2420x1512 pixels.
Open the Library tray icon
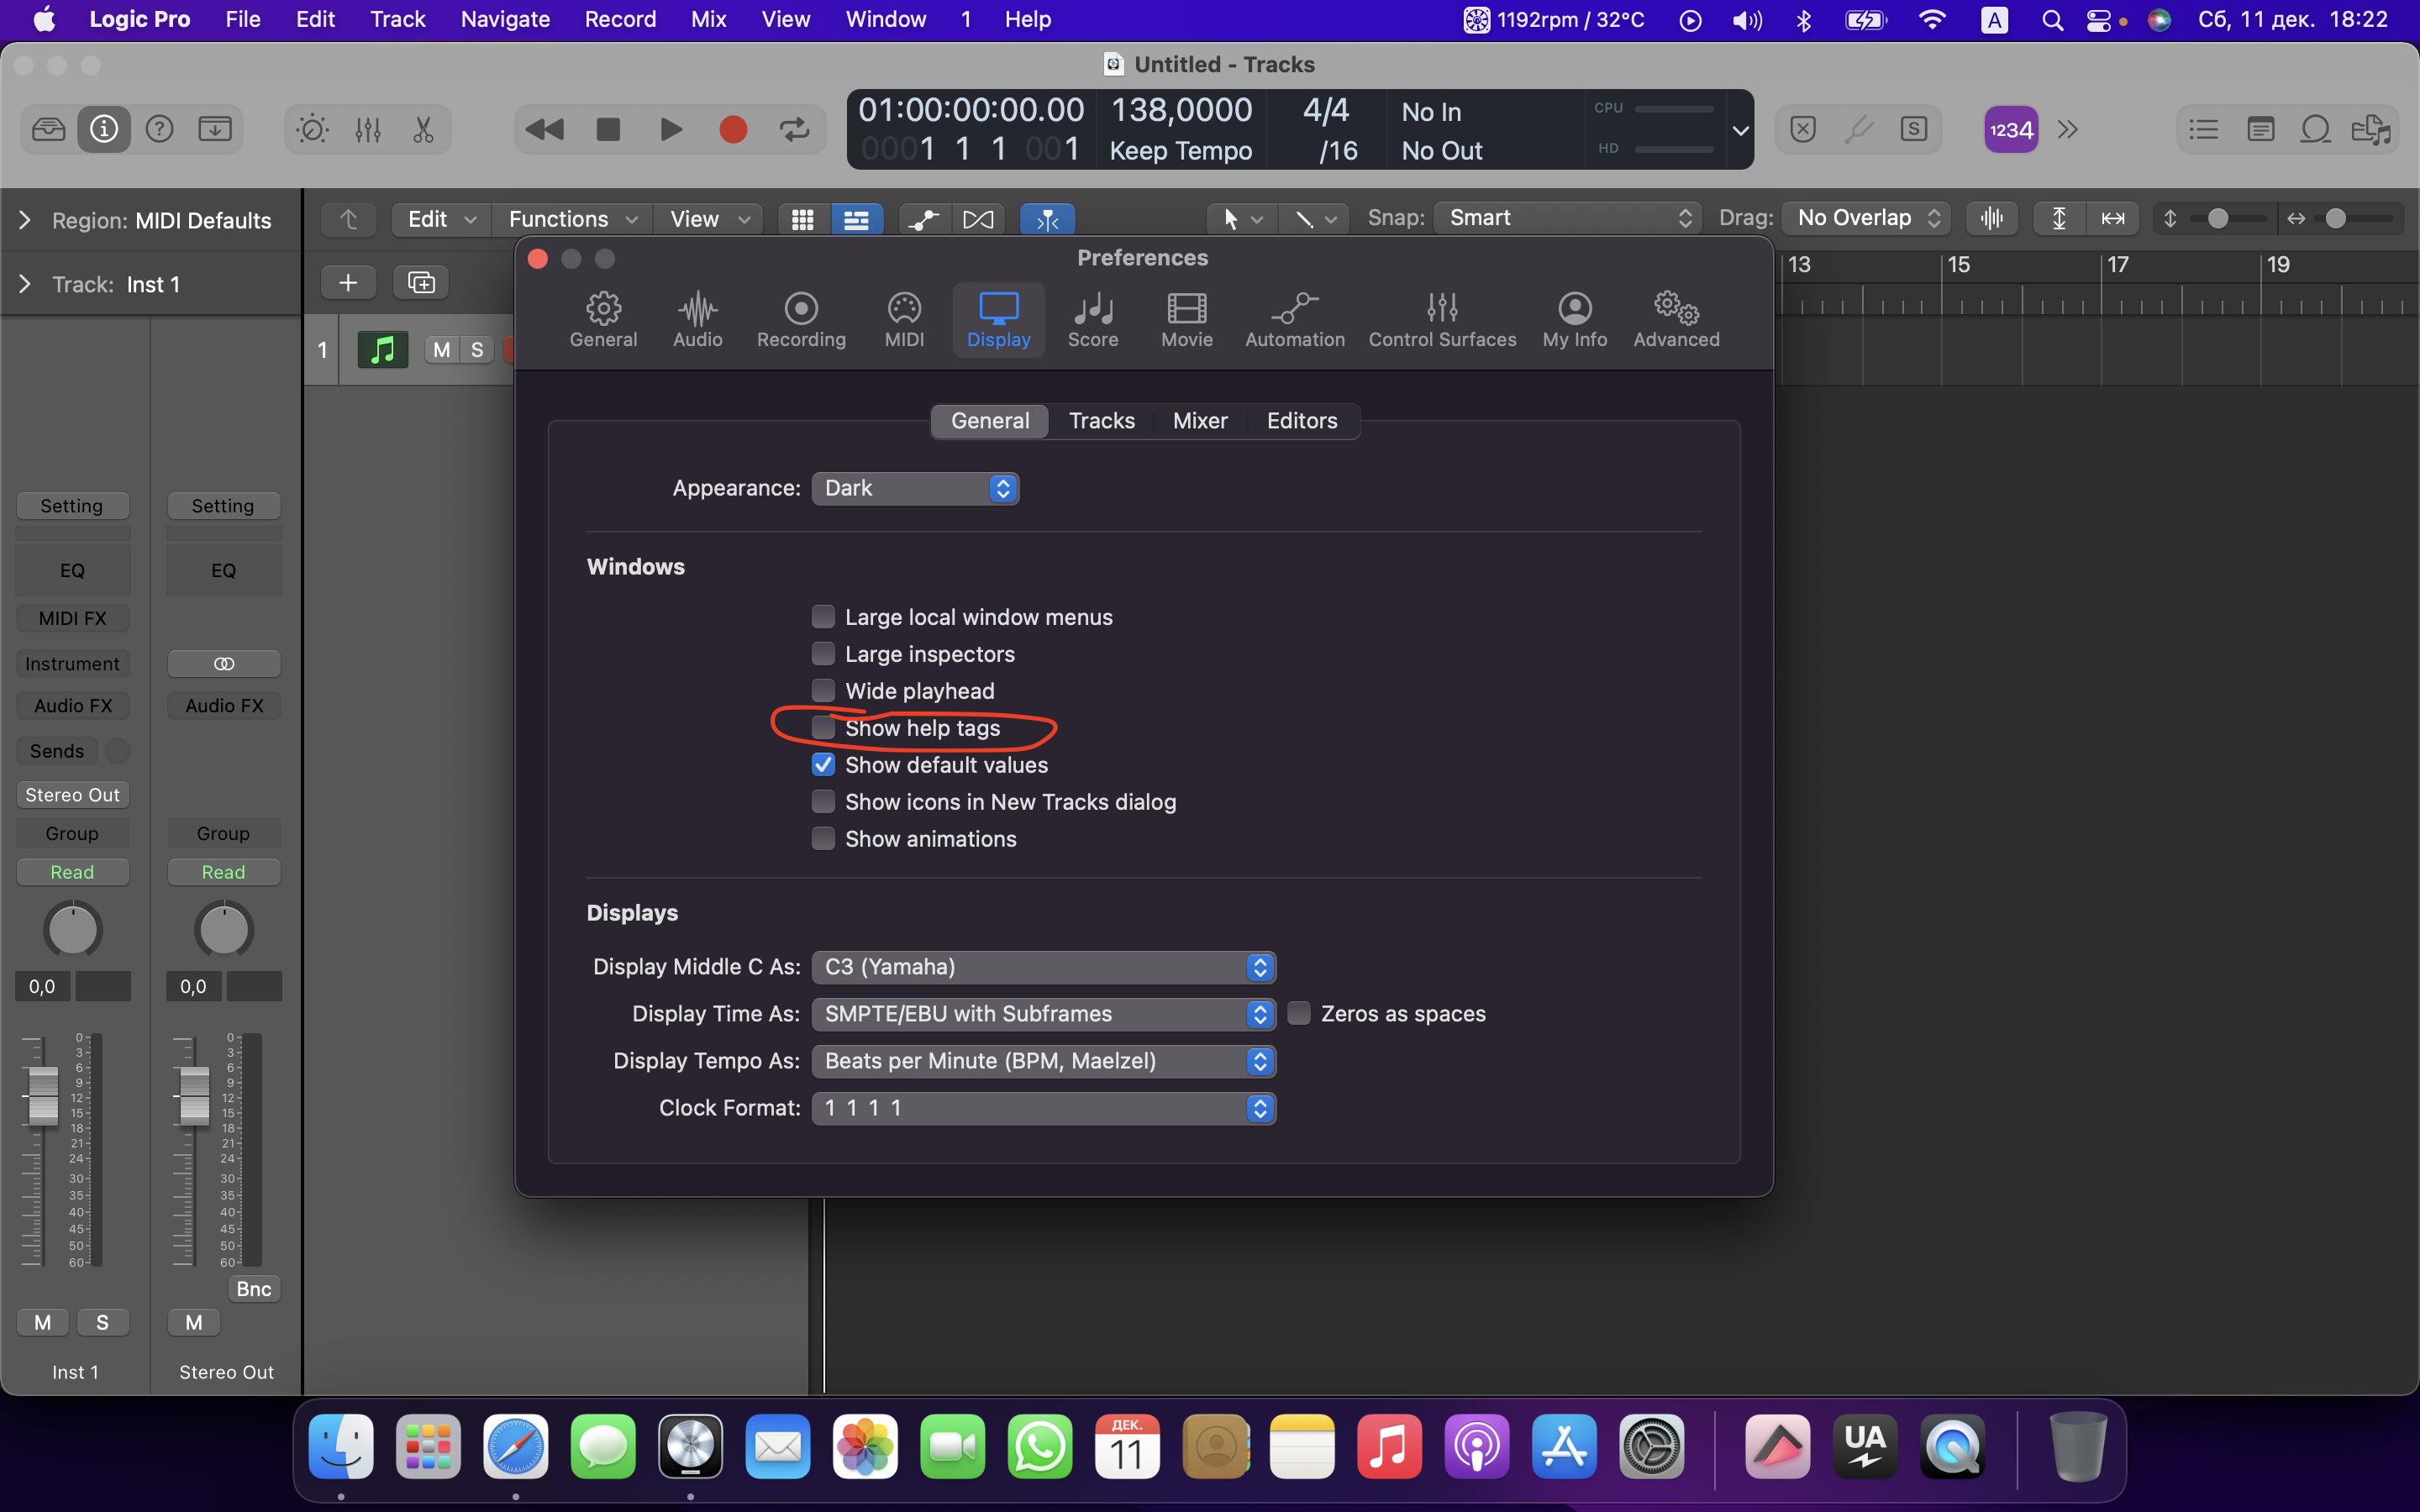pyautogui.click(x=48, y=129)
